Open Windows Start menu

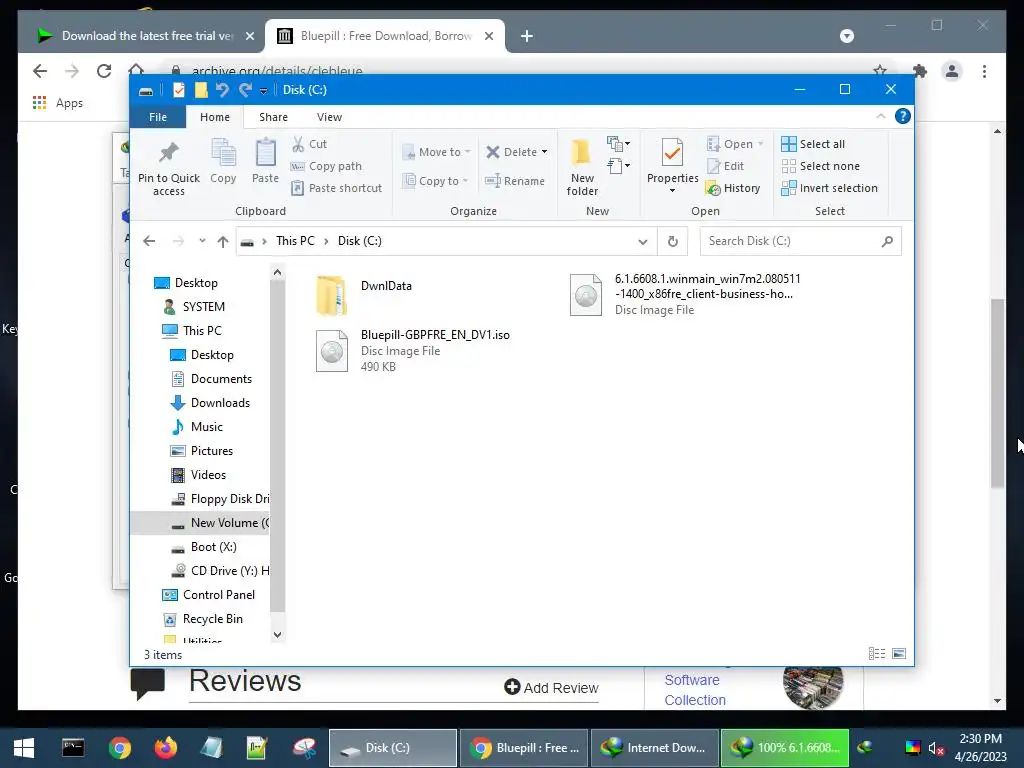[x=24, y=748]
